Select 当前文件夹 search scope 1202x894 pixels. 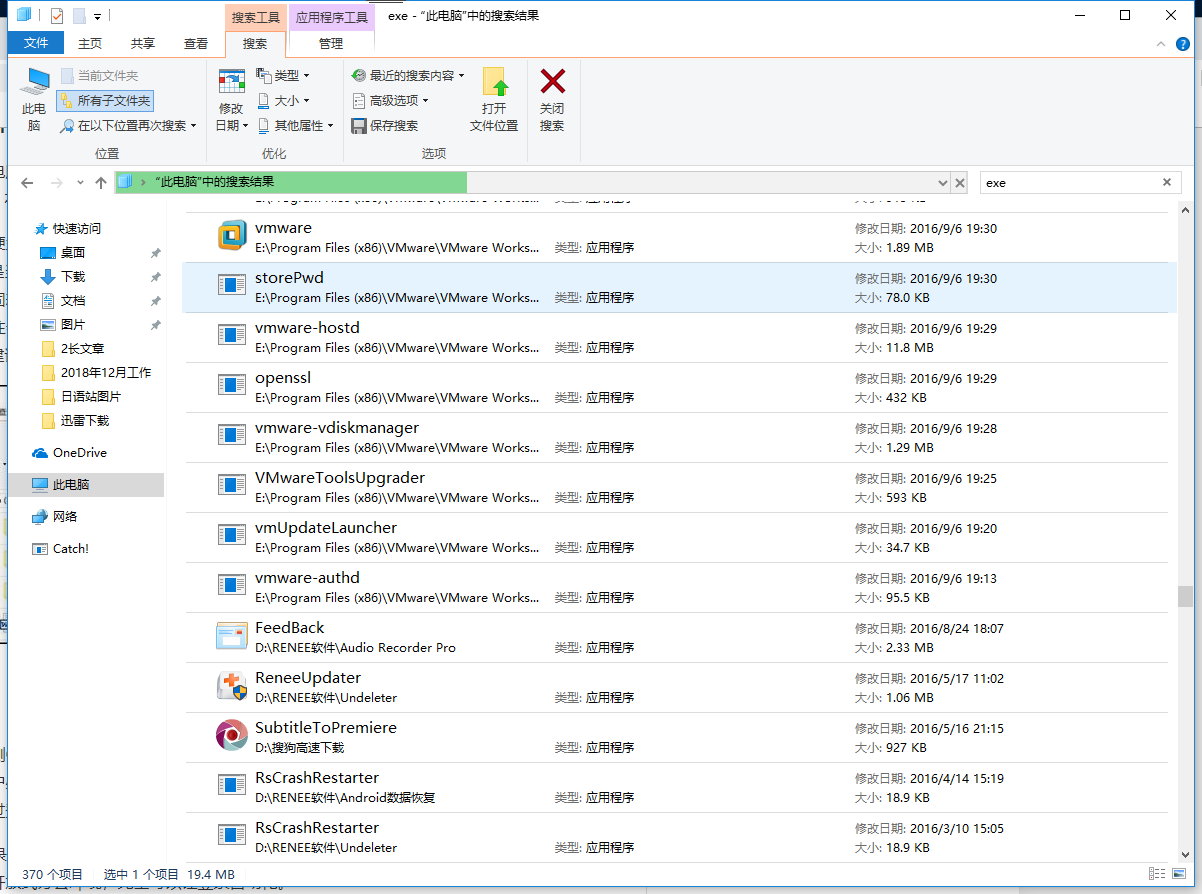click(99, 76)
